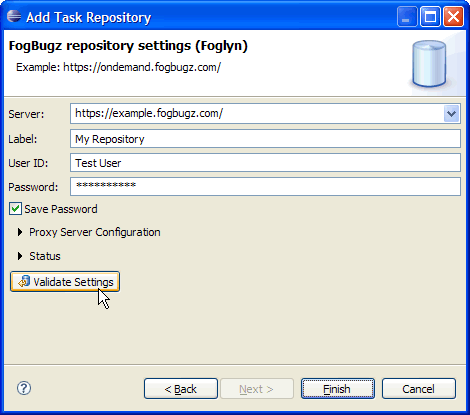Expand the Status section
470x415 pixels.
click(20, 256)
